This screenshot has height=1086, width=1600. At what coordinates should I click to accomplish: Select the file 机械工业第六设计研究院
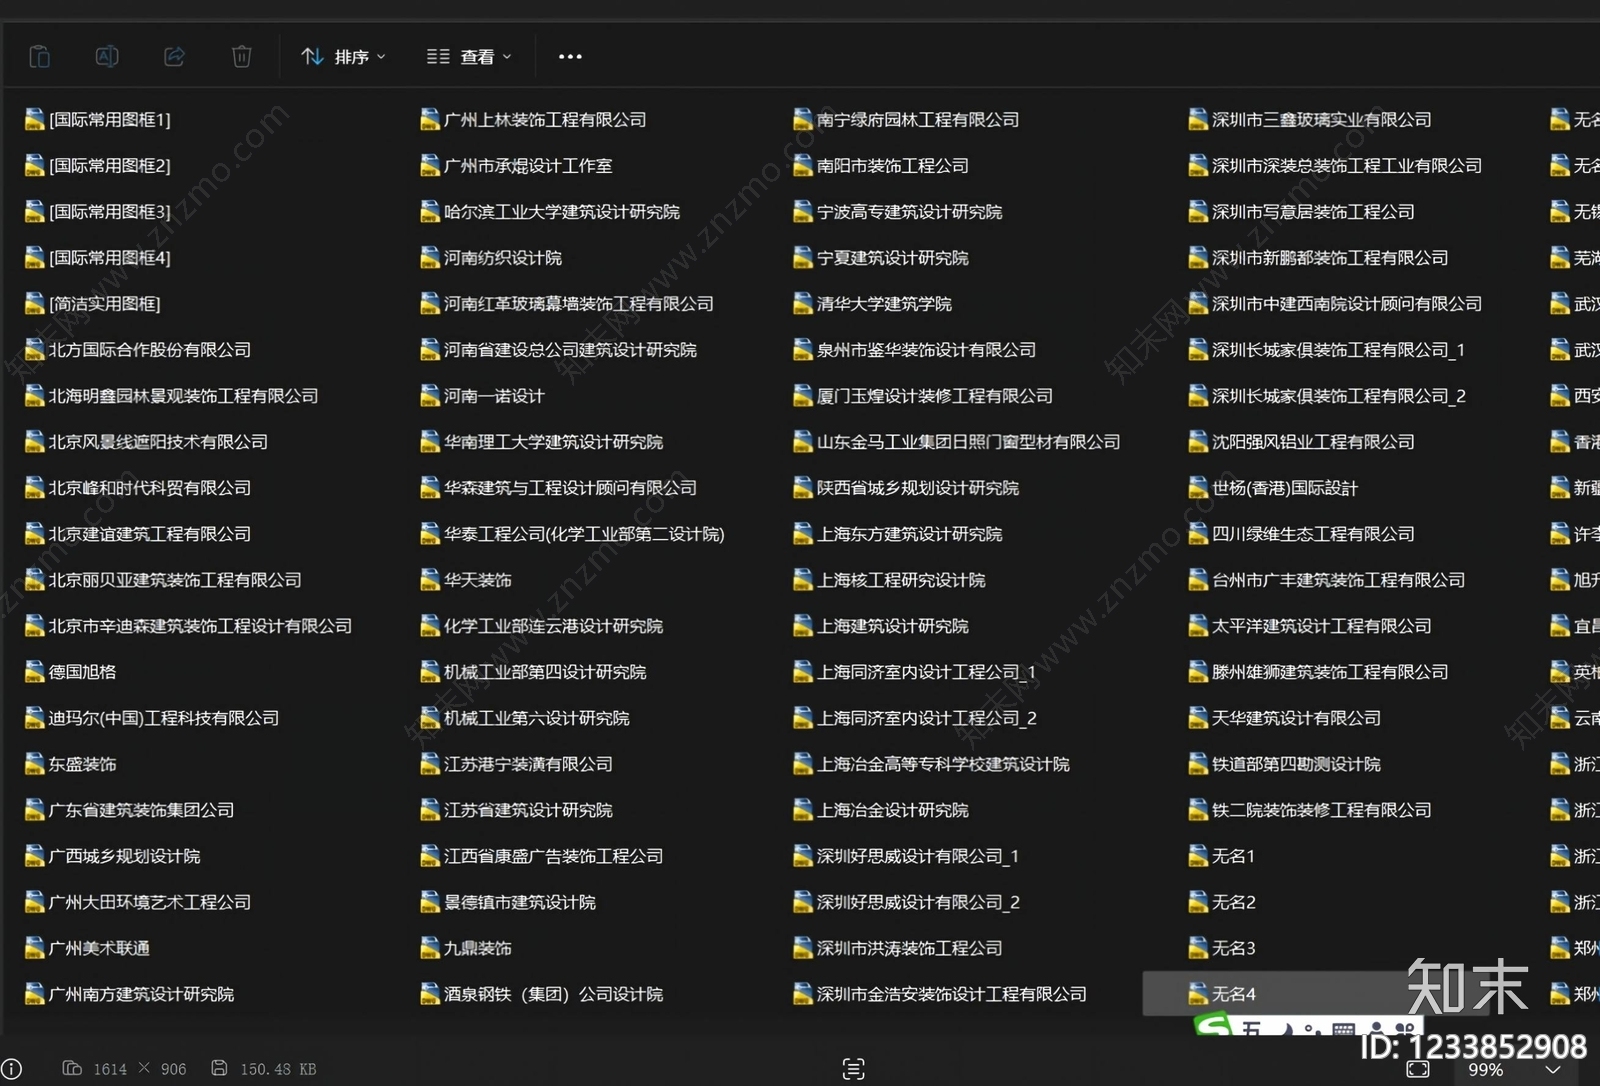(x=525, y=718)
